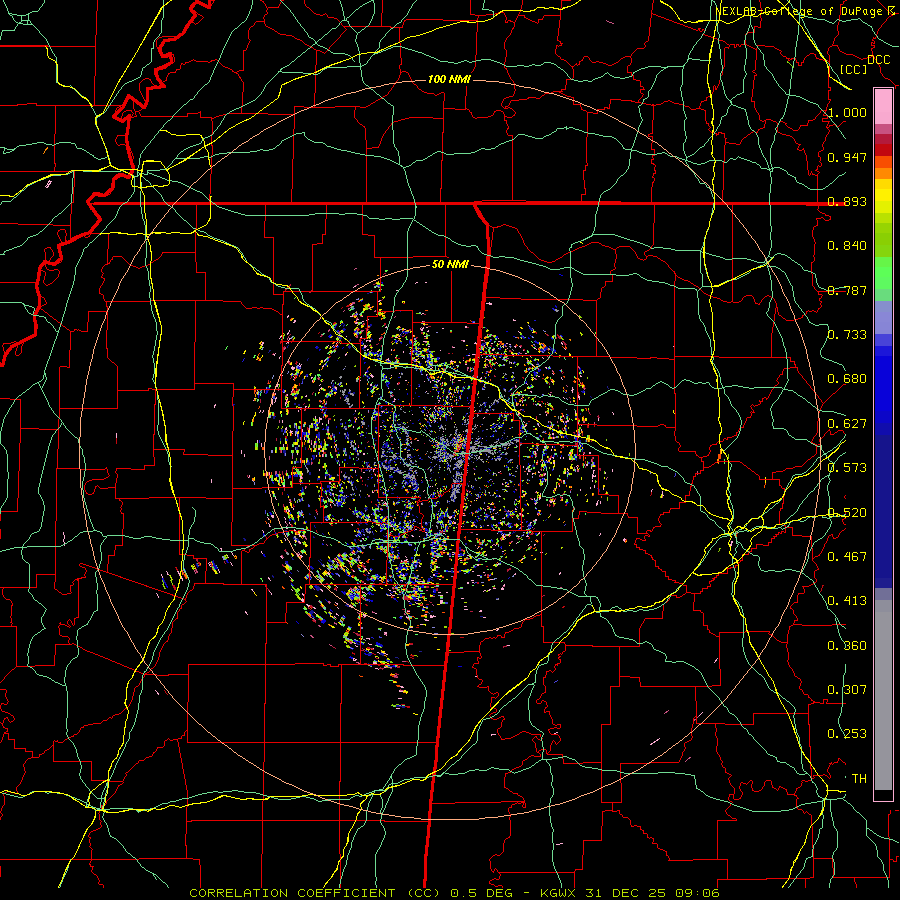Click the KGWX station ID in the caption
900x900 pixels.
point(560,893)
